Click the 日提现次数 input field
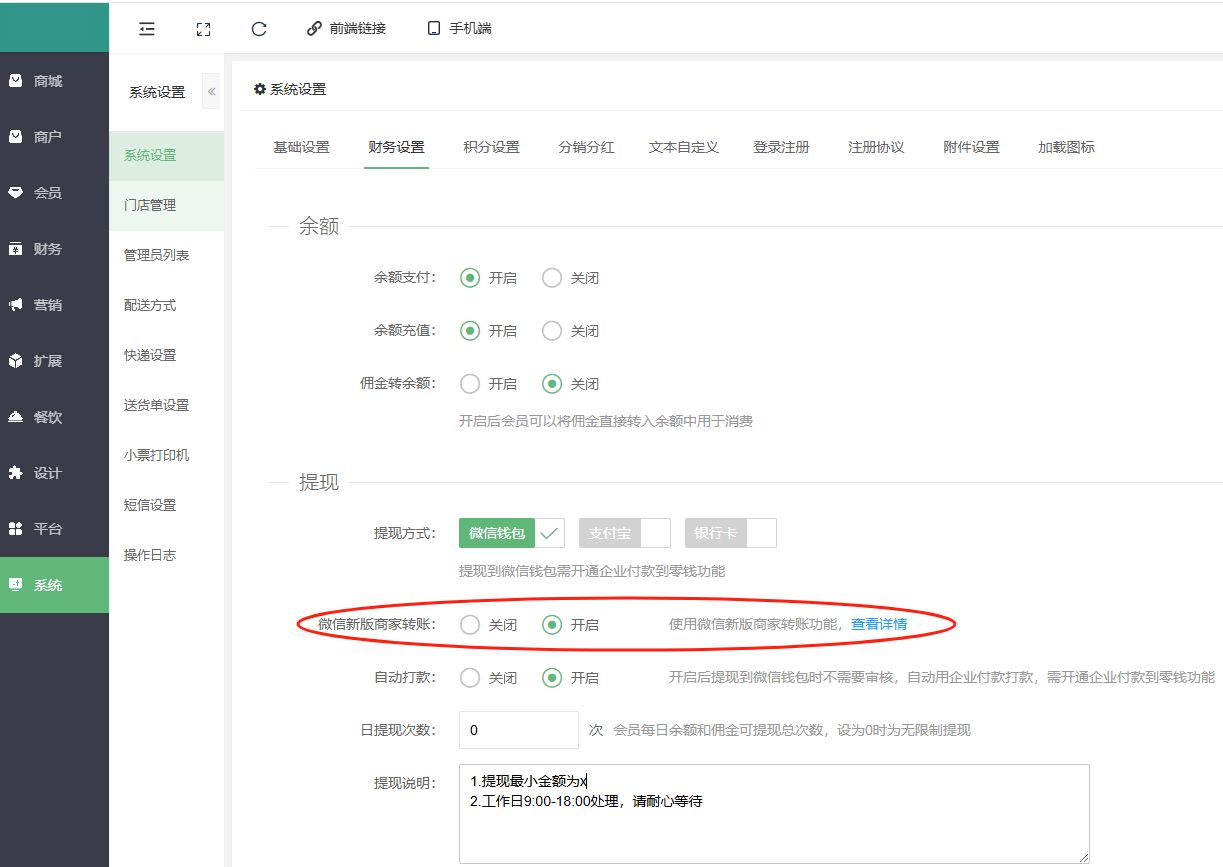The image size is (1223, 867). (x=518, y=730)
